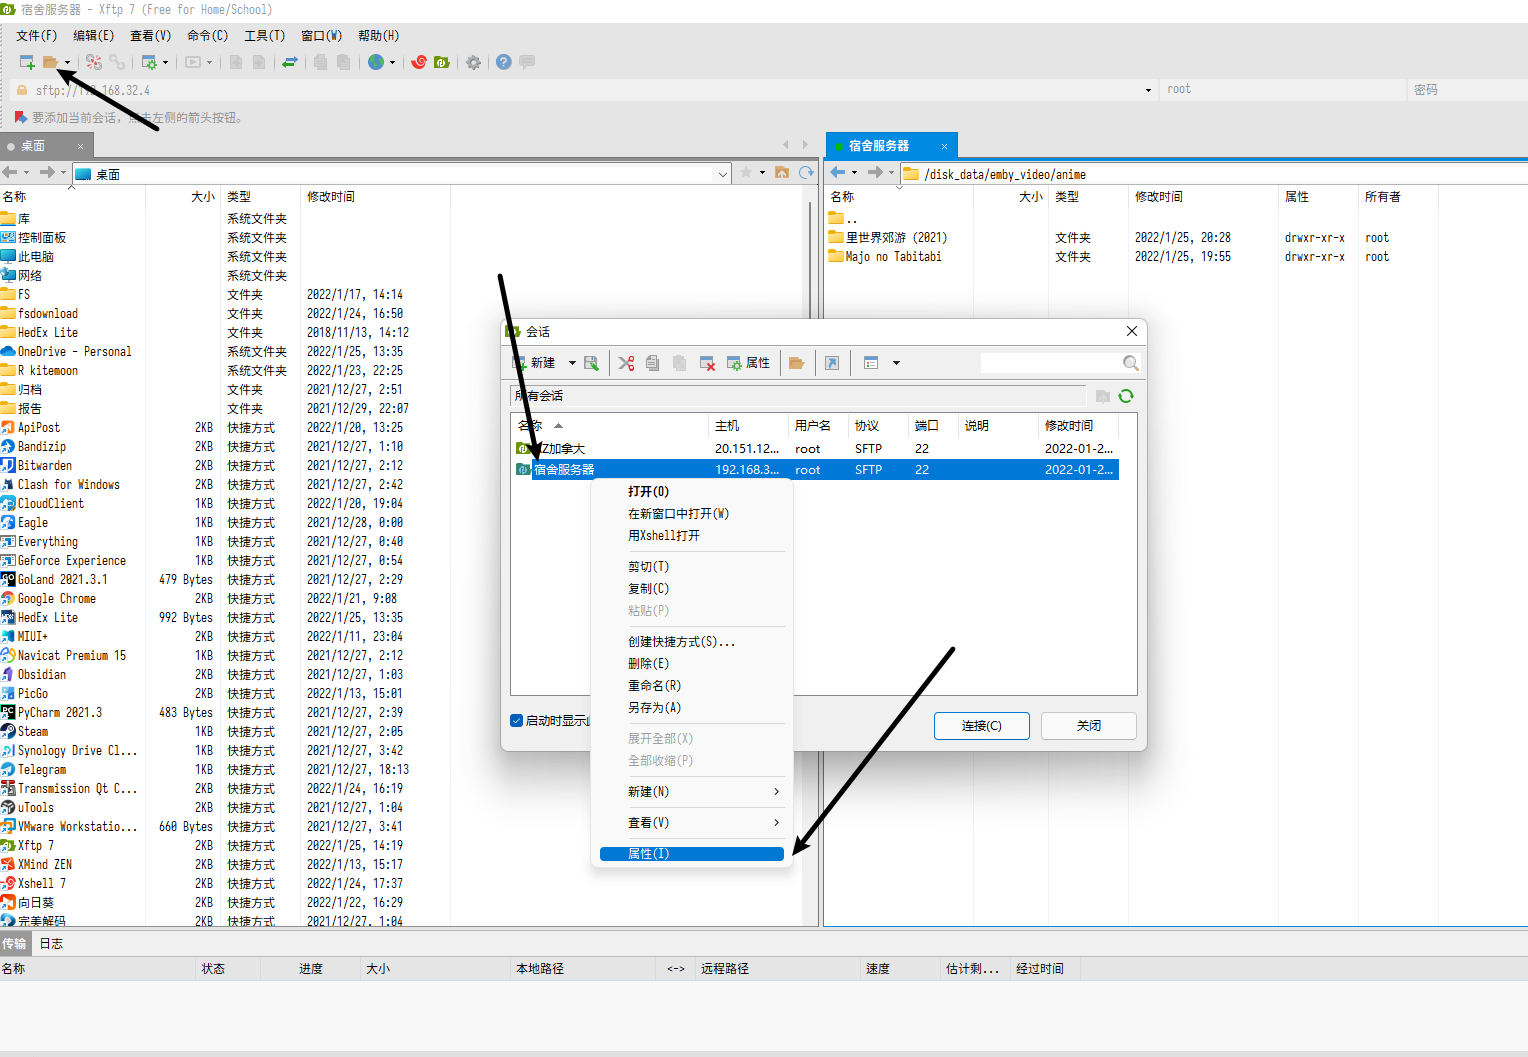
Task: Click the green refresh icon in session dialog
Action: point(1126,396)
